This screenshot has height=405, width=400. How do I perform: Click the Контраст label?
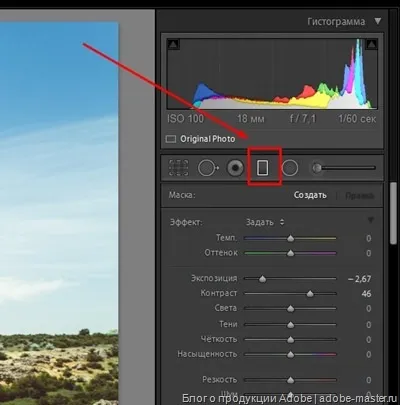point(219,293)
